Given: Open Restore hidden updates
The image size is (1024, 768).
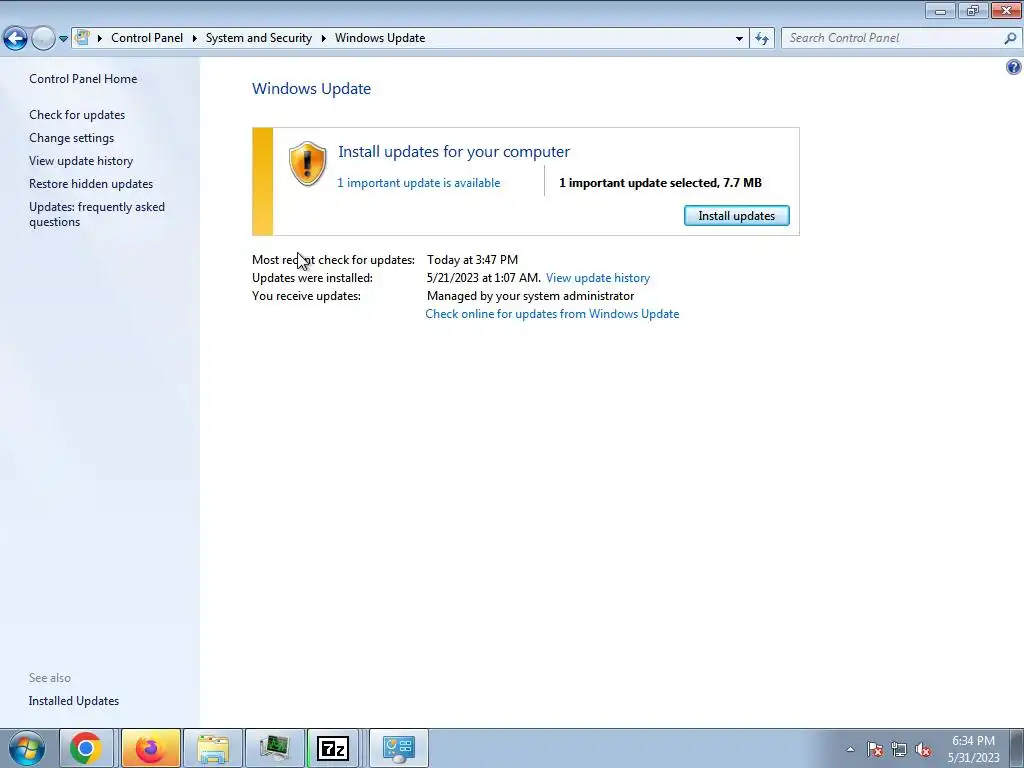Looking at the screenshot, I should pyautogui.click(x=91, y=184).
